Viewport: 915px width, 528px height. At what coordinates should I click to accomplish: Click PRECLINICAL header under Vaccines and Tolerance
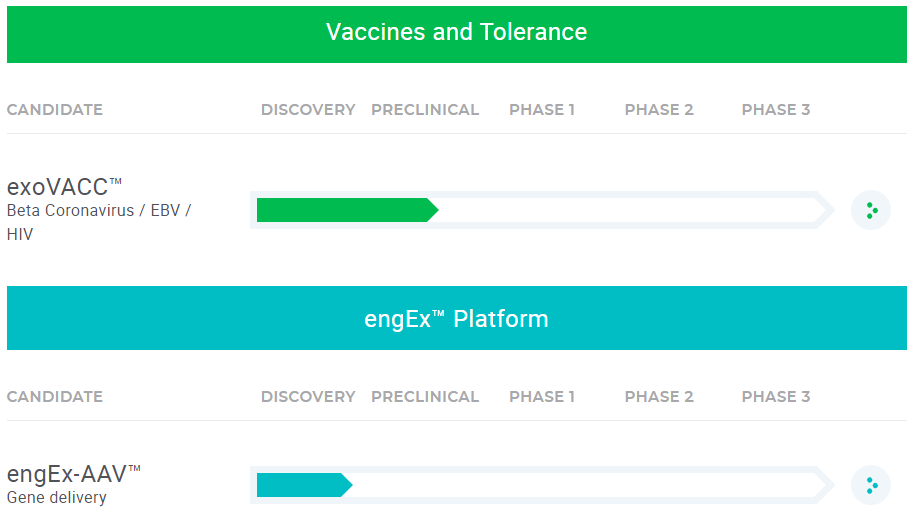coord(425,110)
